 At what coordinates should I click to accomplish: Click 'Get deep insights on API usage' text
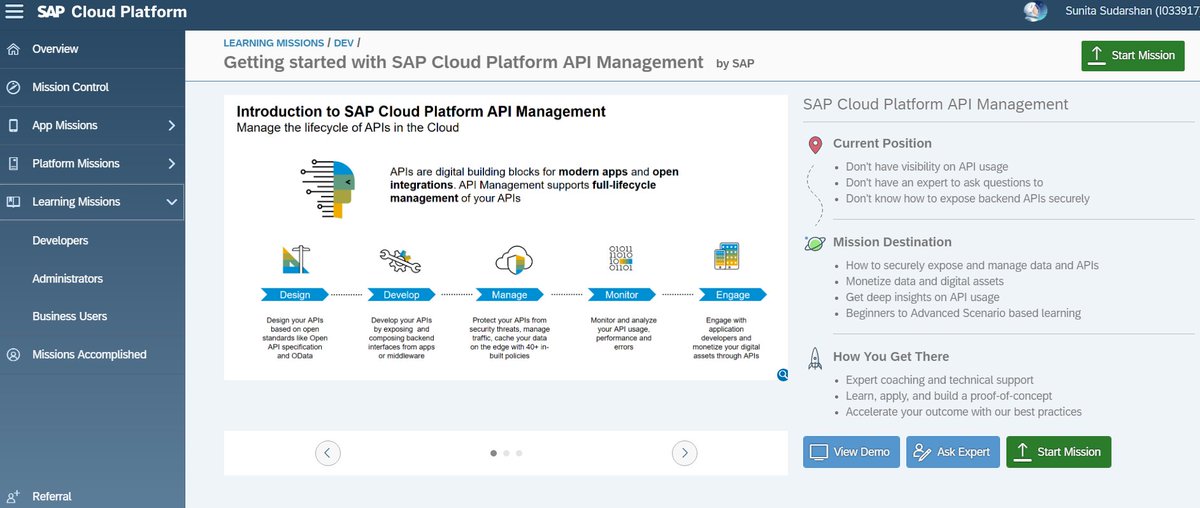[922, 298]
